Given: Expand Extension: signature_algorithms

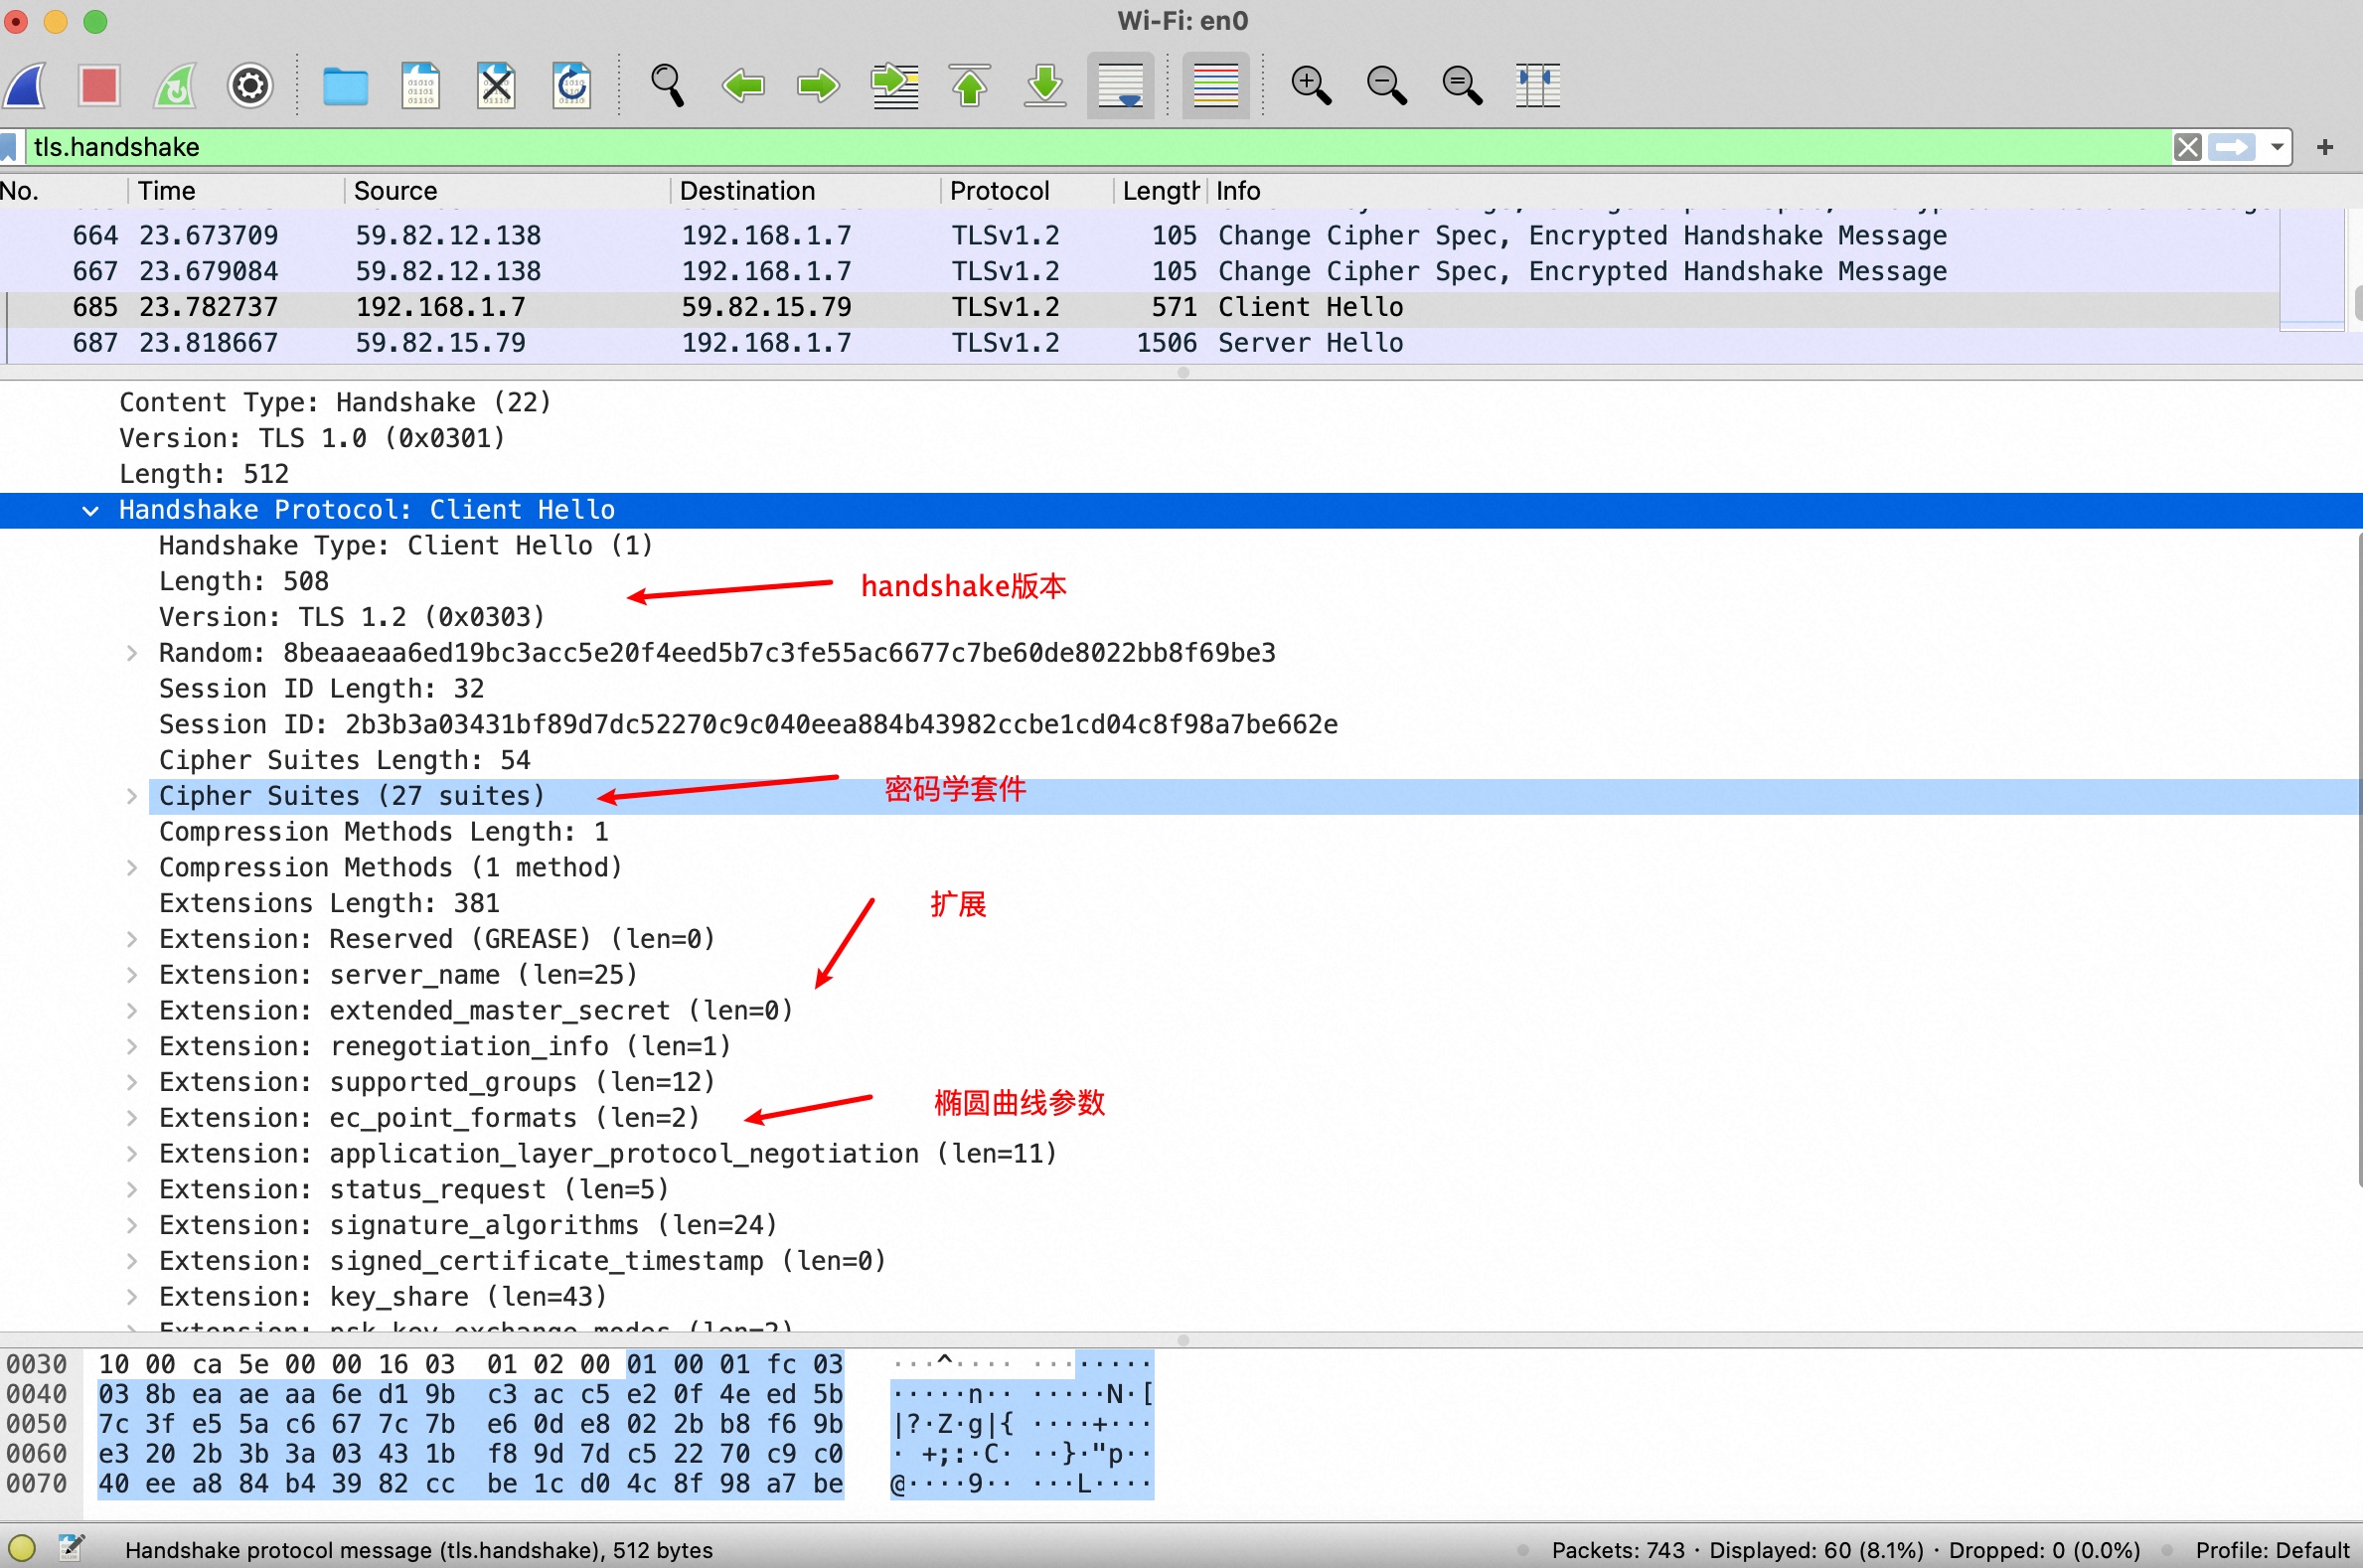Looking at the screenshot, I should 131,1226.
